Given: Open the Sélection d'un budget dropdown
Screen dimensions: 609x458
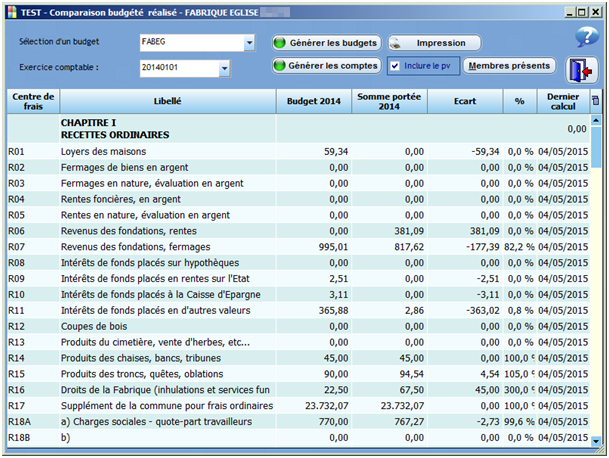Looking at the screenshot, I should pos(249,43).
